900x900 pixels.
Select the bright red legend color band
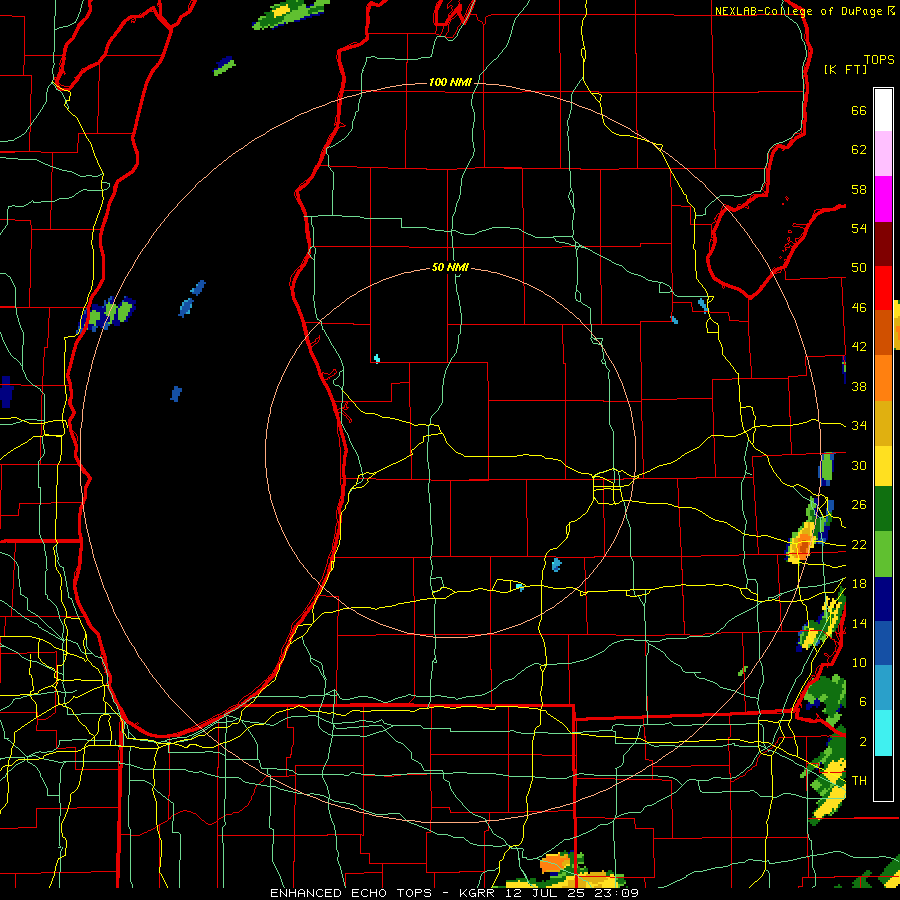883,288
